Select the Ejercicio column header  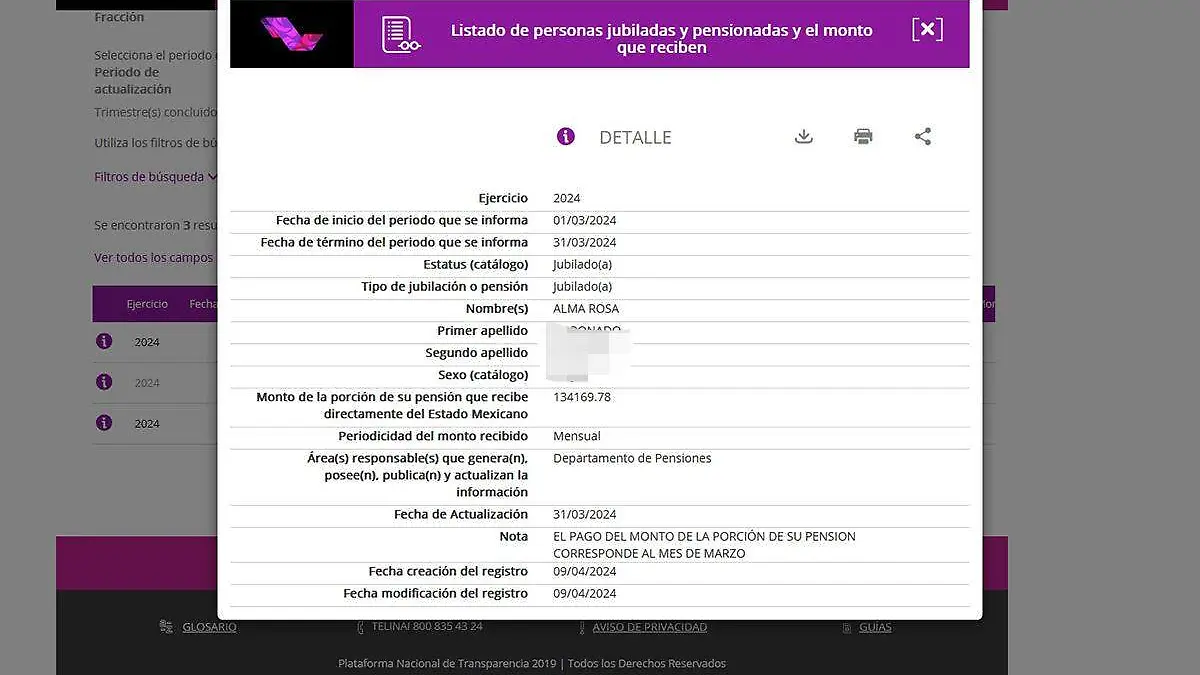[147, 304]
